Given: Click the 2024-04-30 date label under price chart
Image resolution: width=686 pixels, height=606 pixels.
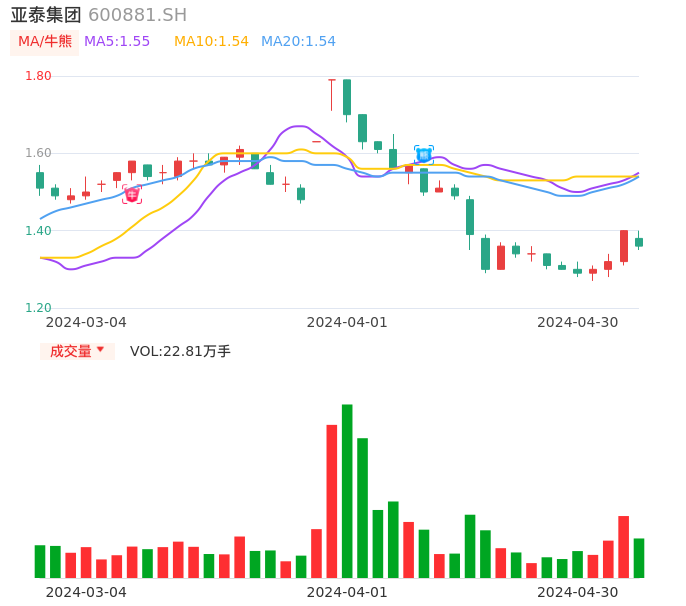Looking at the screenshot, I should [x=578, y=322].
